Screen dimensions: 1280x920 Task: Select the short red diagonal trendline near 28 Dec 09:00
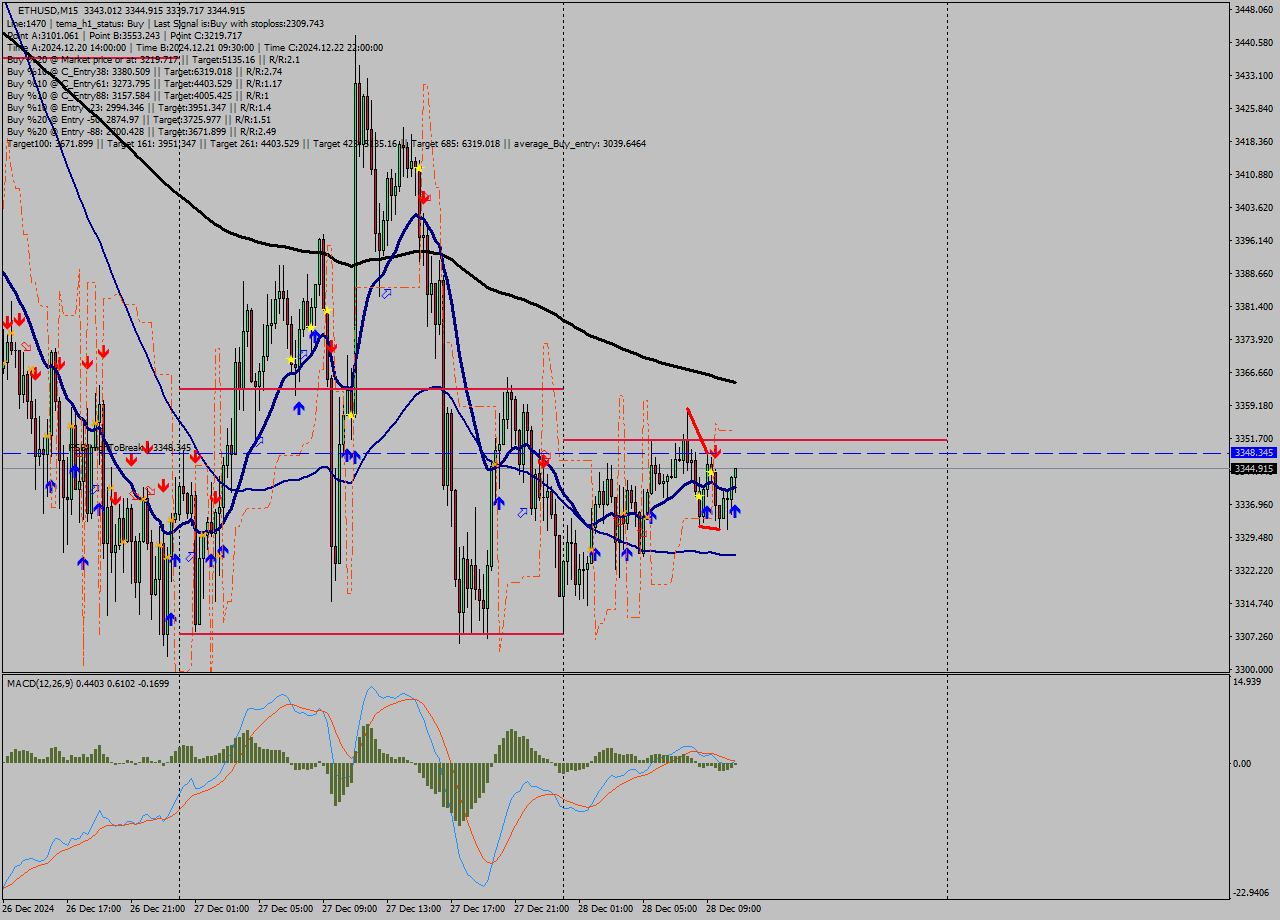699,430
